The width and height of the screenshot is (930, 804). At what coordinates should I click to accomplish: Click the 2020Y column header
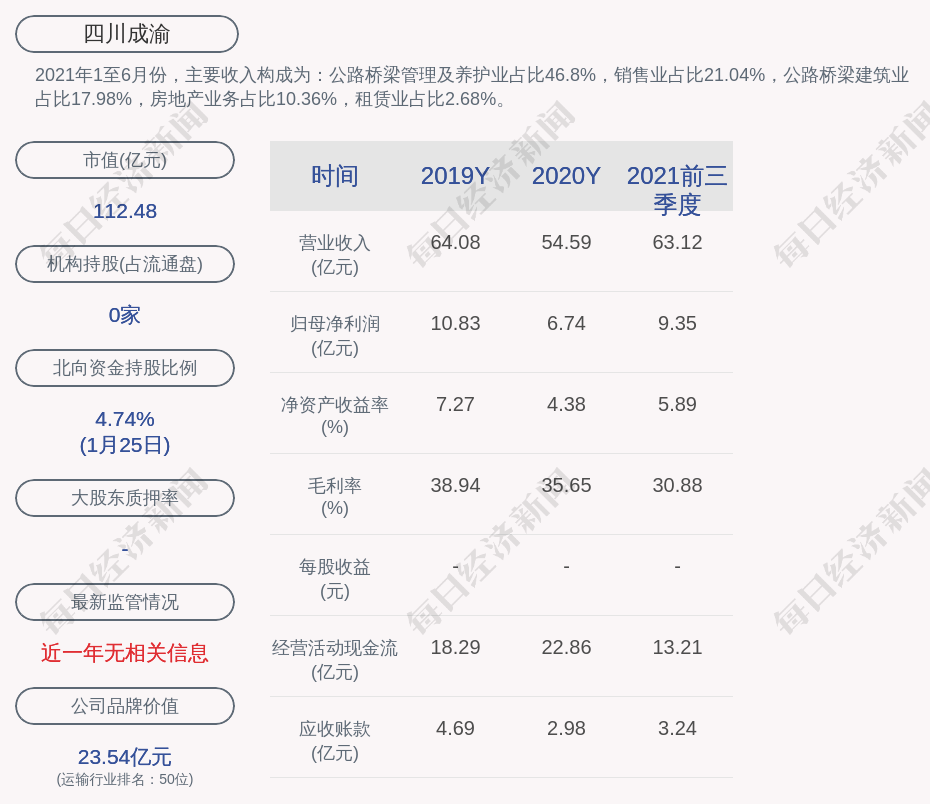(566, 176)
